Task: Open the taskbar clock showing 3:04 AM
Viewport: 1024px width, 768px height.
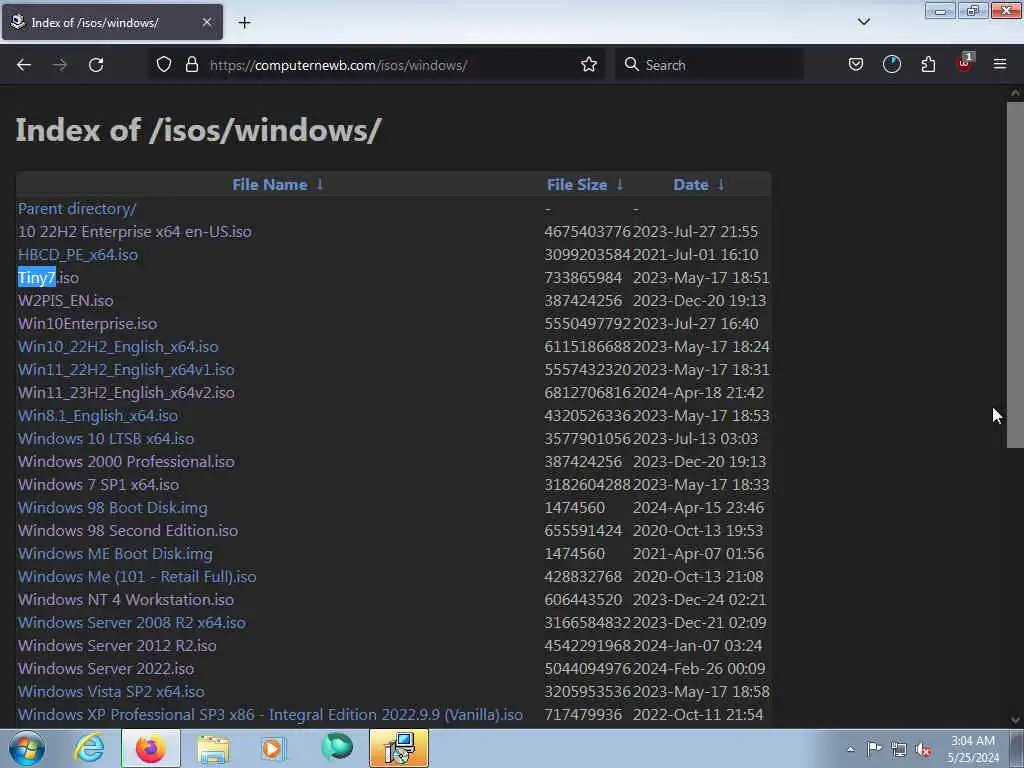Action: (973, 749)
